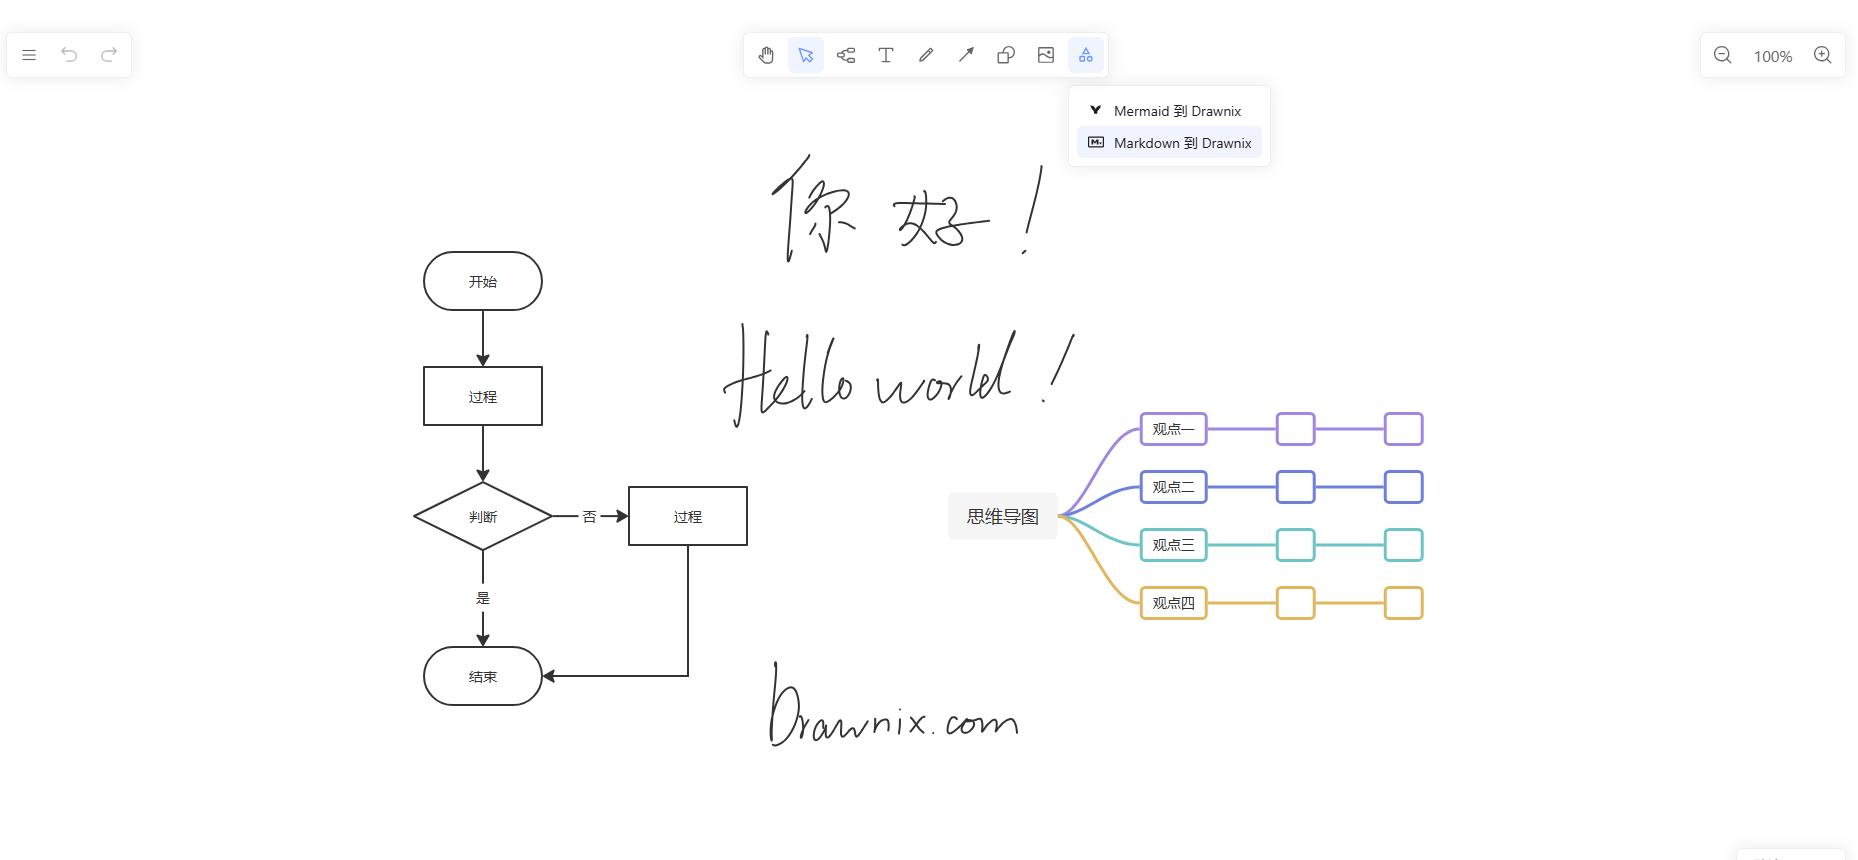Select the insert image tool

pos(1046,55)
